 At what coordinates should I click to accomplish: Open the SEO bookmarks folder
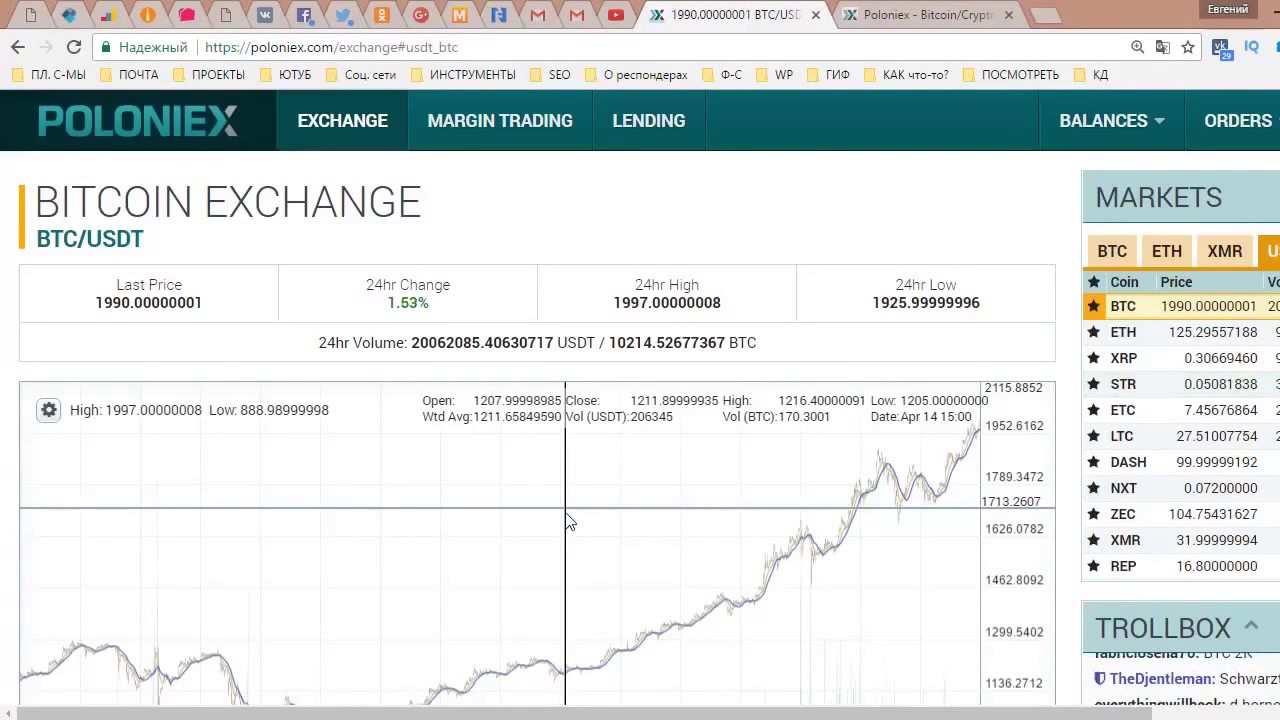pyautogui.click(x=550, y=75)
